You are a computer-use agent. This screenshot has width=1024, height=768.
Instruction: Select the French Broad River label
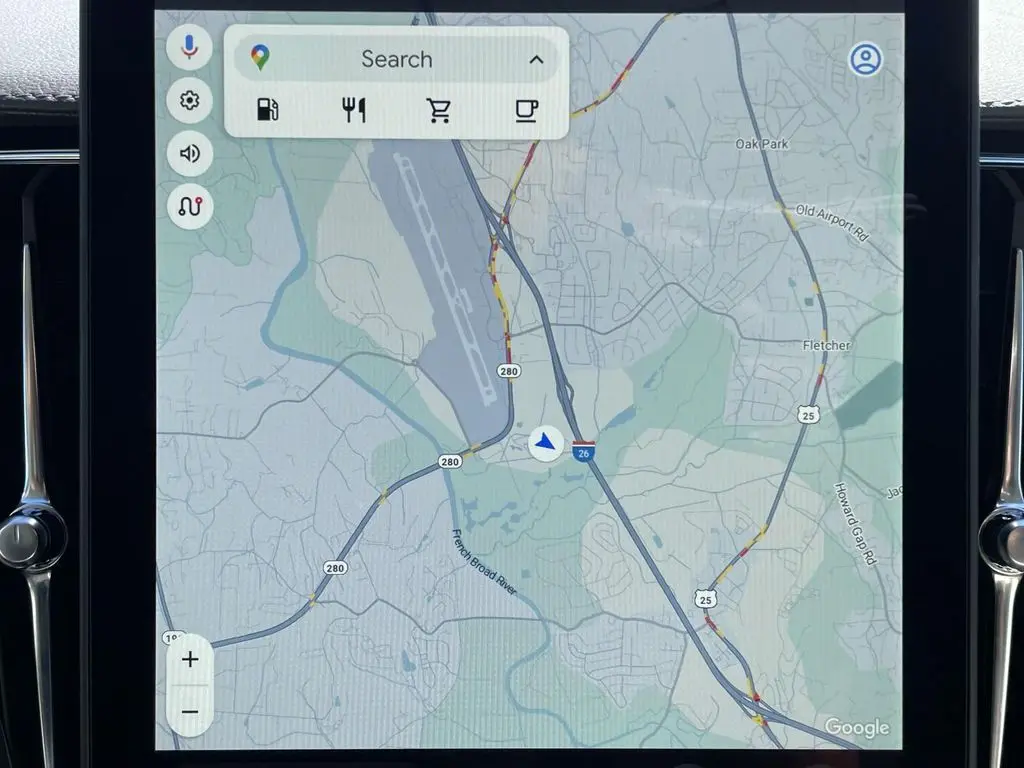tap(484, 563)
